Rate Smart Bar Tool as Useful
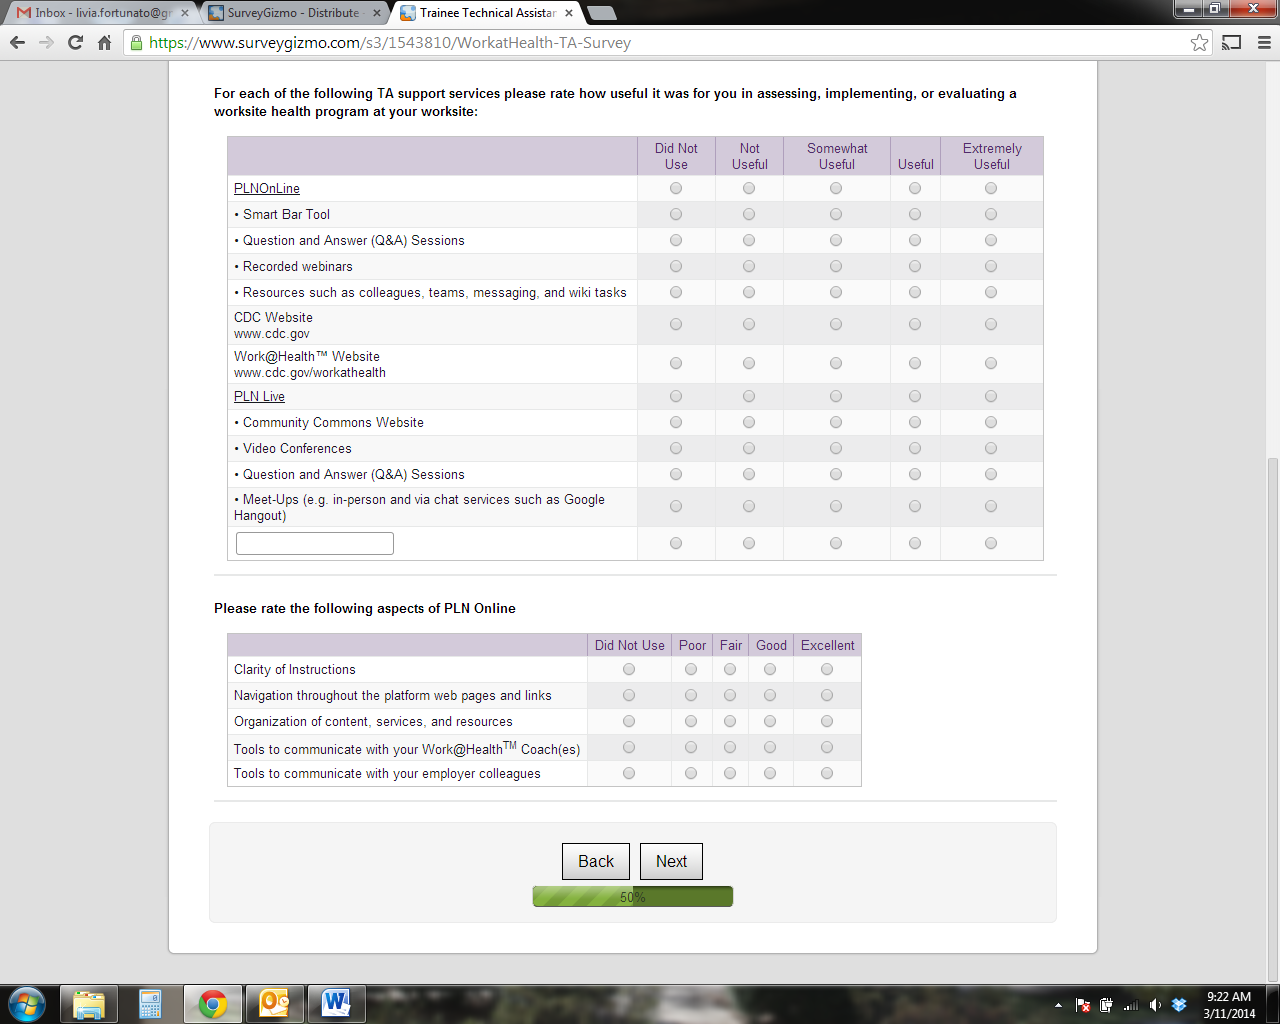Screen dimensions: 1280x1024 (915, 214)
